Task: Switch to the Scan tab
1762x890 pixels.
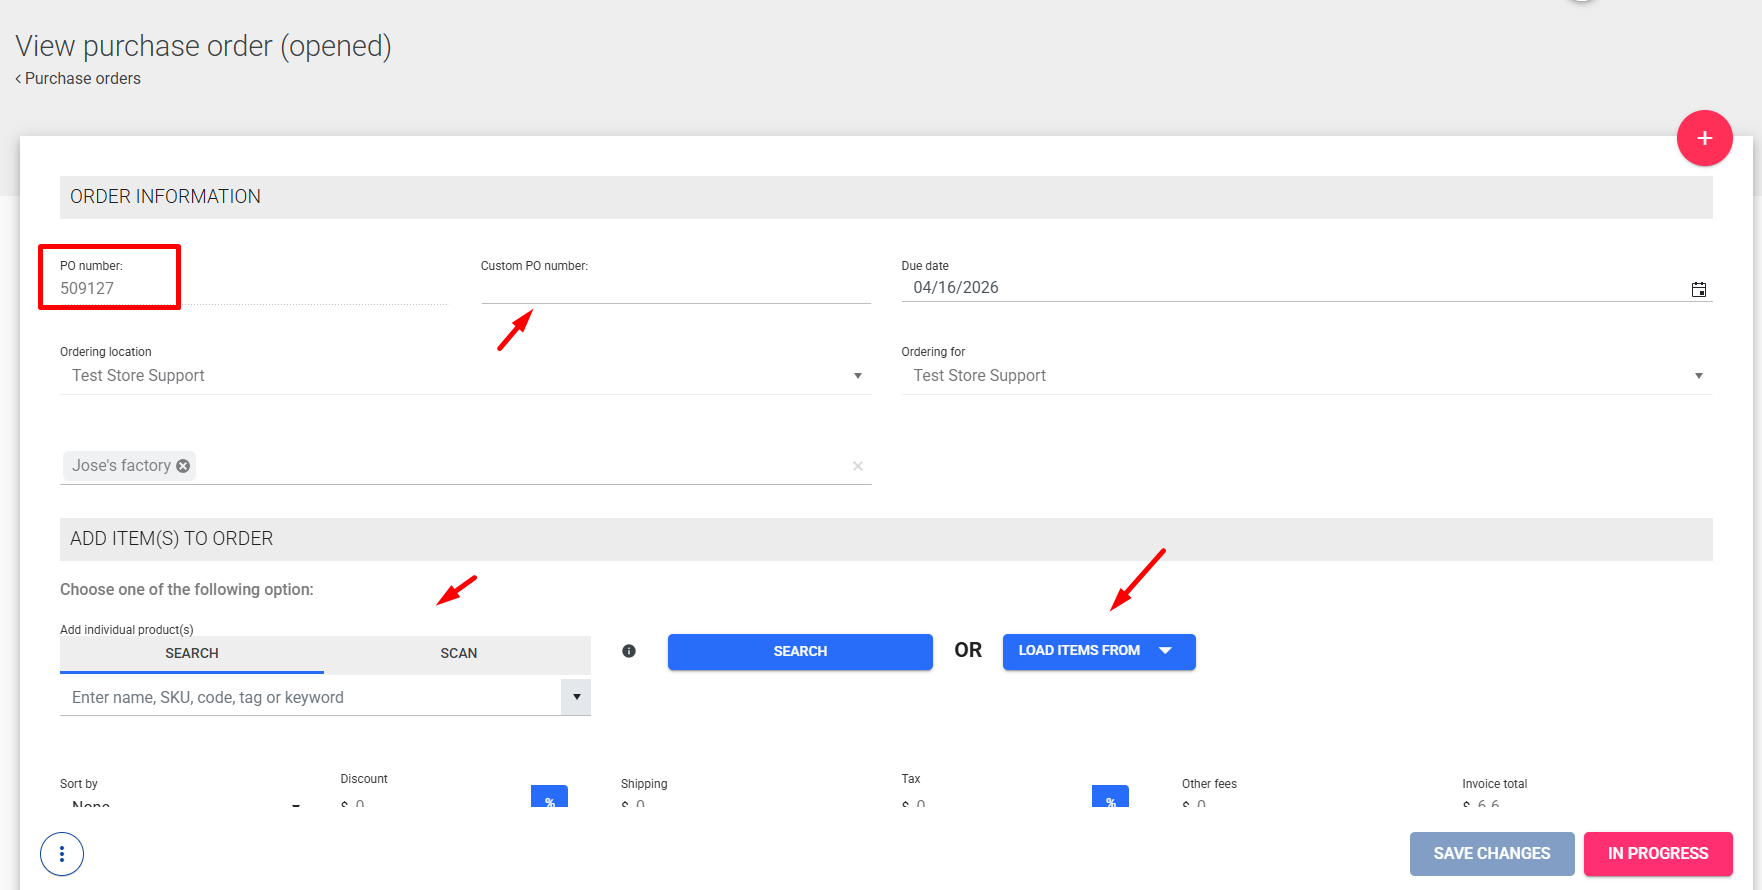Action: point(458,653)
